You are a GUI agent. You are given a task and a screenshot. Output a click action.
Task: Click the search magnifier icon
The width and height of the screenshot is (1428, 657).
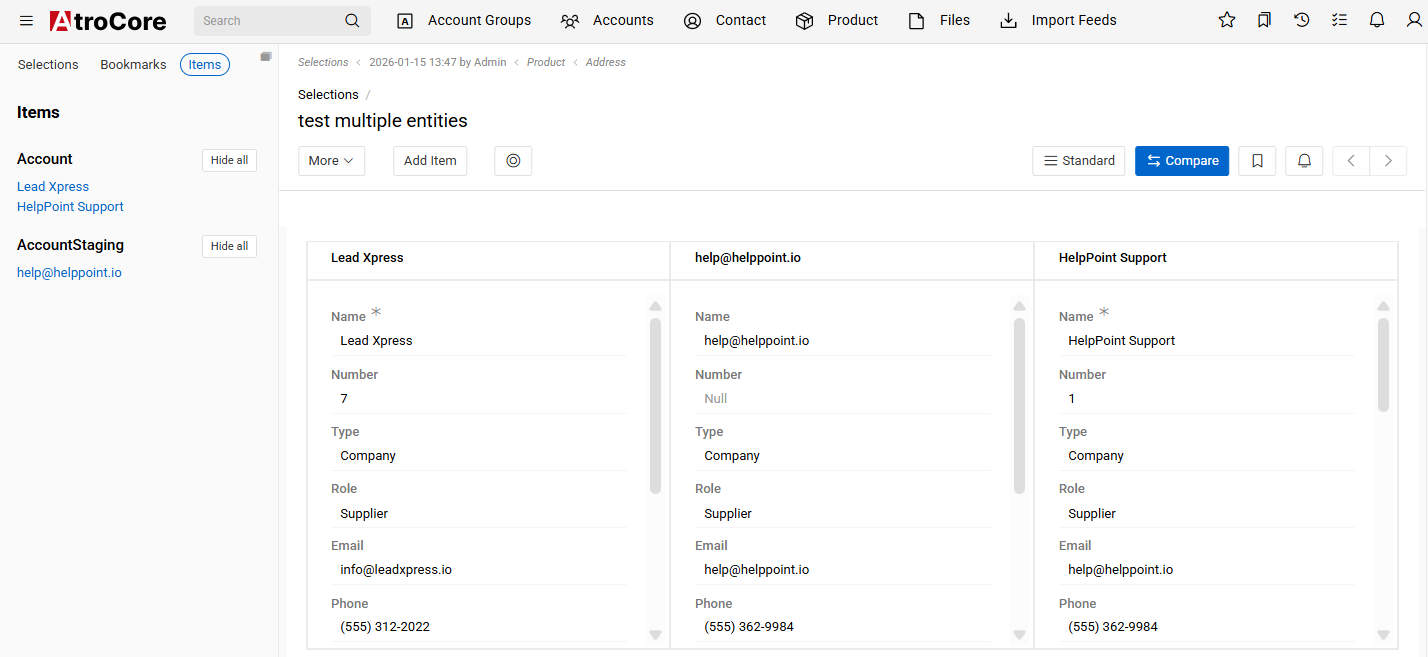pos(352,21)
